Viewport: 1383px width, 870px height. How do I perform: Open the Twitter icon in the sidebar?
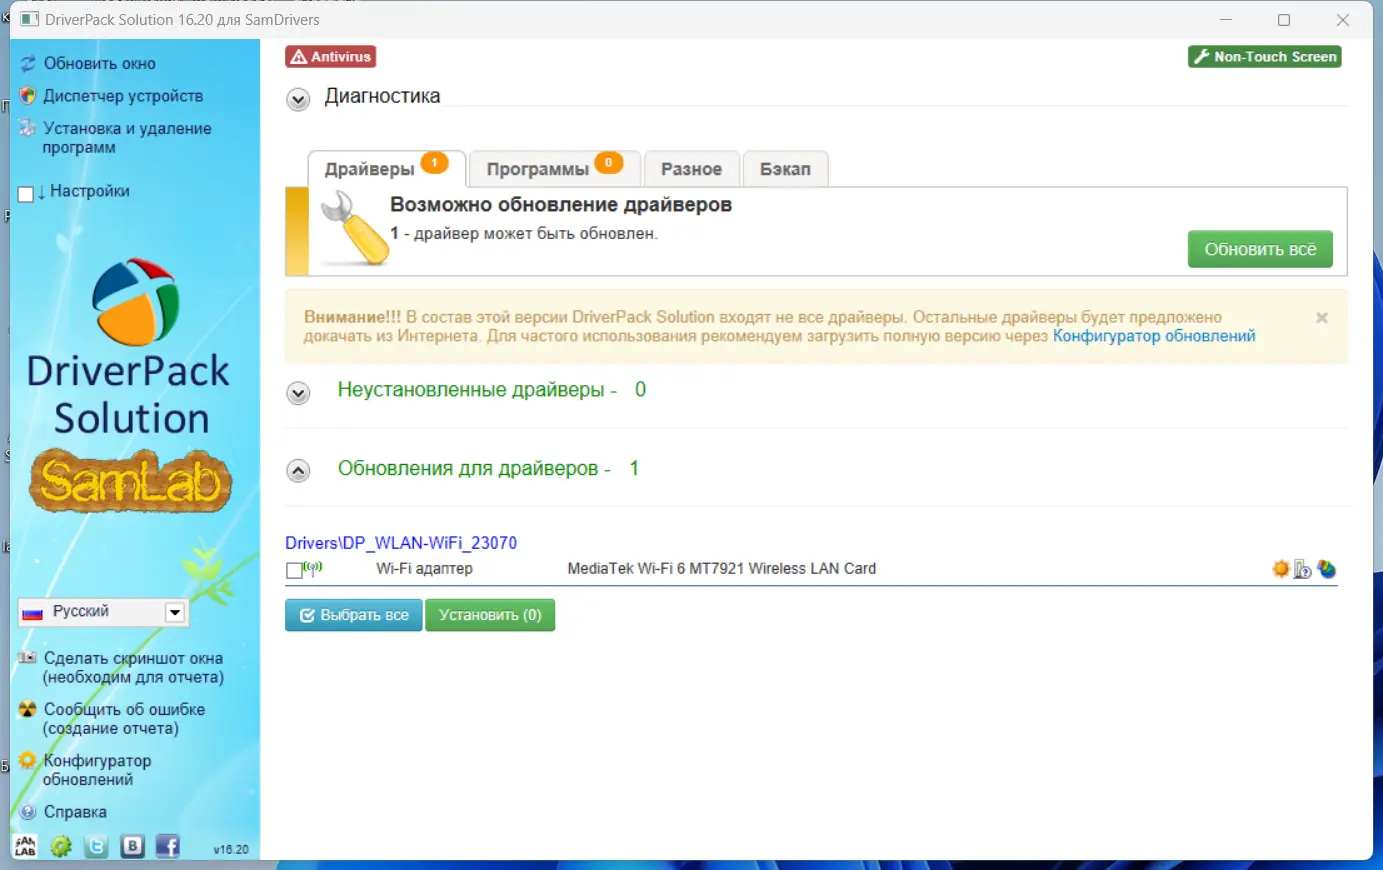pyautogui.click(x=96, y=847)
